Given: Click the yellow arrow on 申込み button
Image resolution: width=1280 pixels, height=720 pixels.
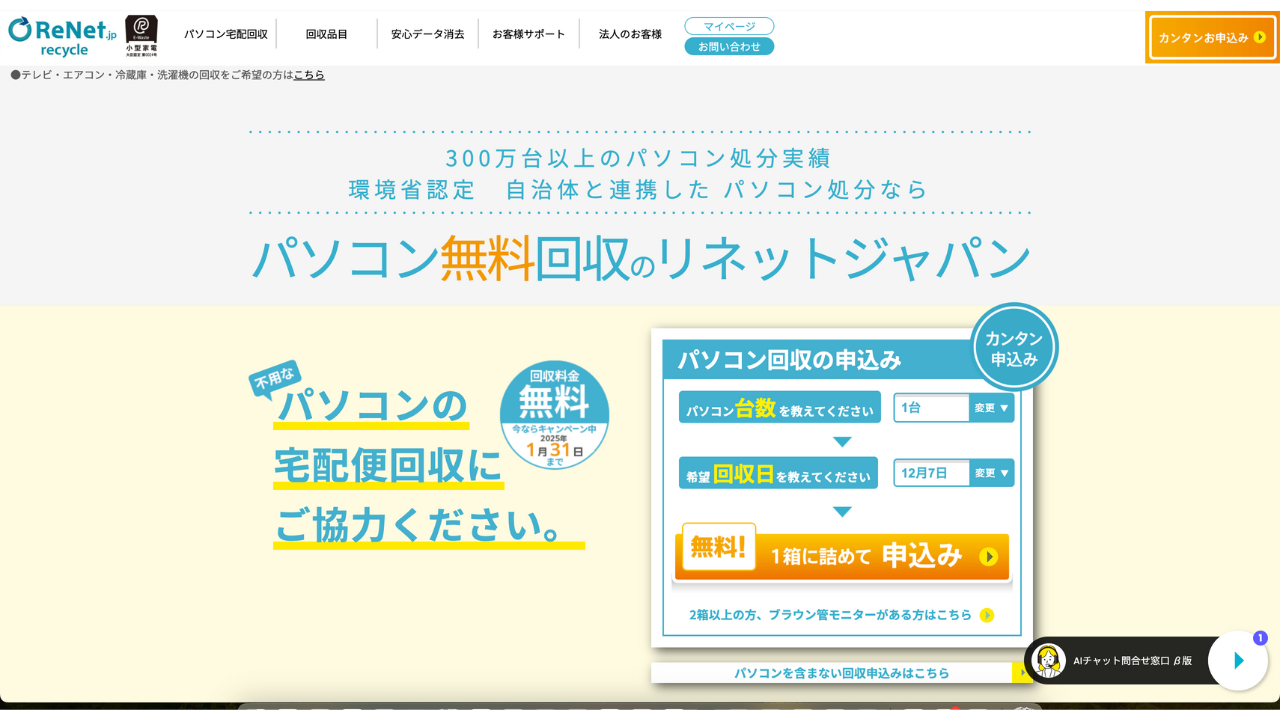Looking at the screenshot, I should tap(988, 556).
